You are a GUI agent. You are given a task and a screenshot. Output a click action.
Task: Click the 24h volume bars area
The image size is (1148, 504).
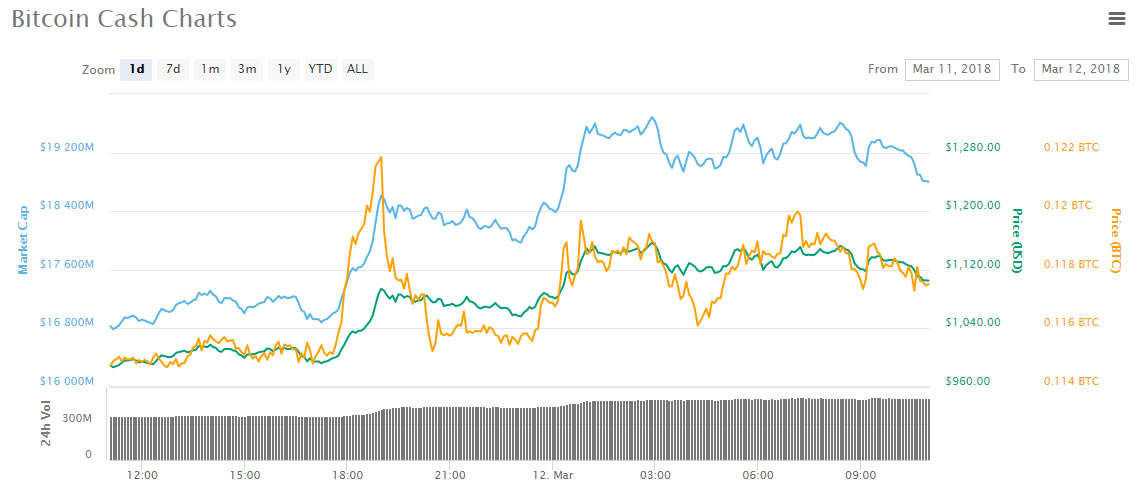coord(520,432)
